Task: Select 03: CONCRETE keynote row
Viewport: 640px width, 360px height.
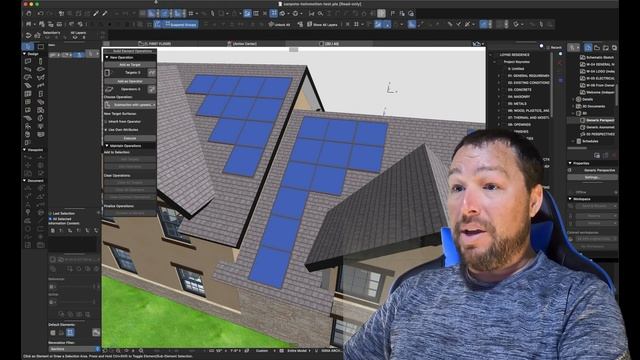Action: click(519, 89)
